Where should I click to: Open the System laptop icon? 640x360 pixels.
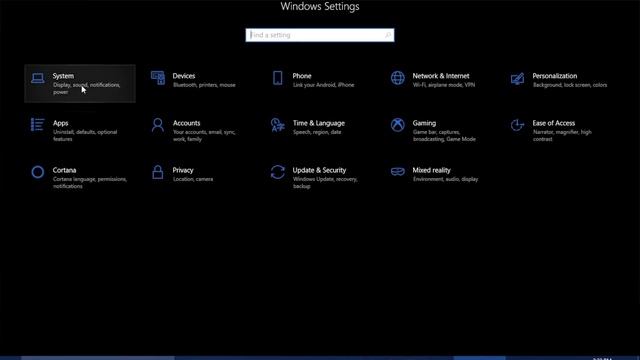[38, 78]
